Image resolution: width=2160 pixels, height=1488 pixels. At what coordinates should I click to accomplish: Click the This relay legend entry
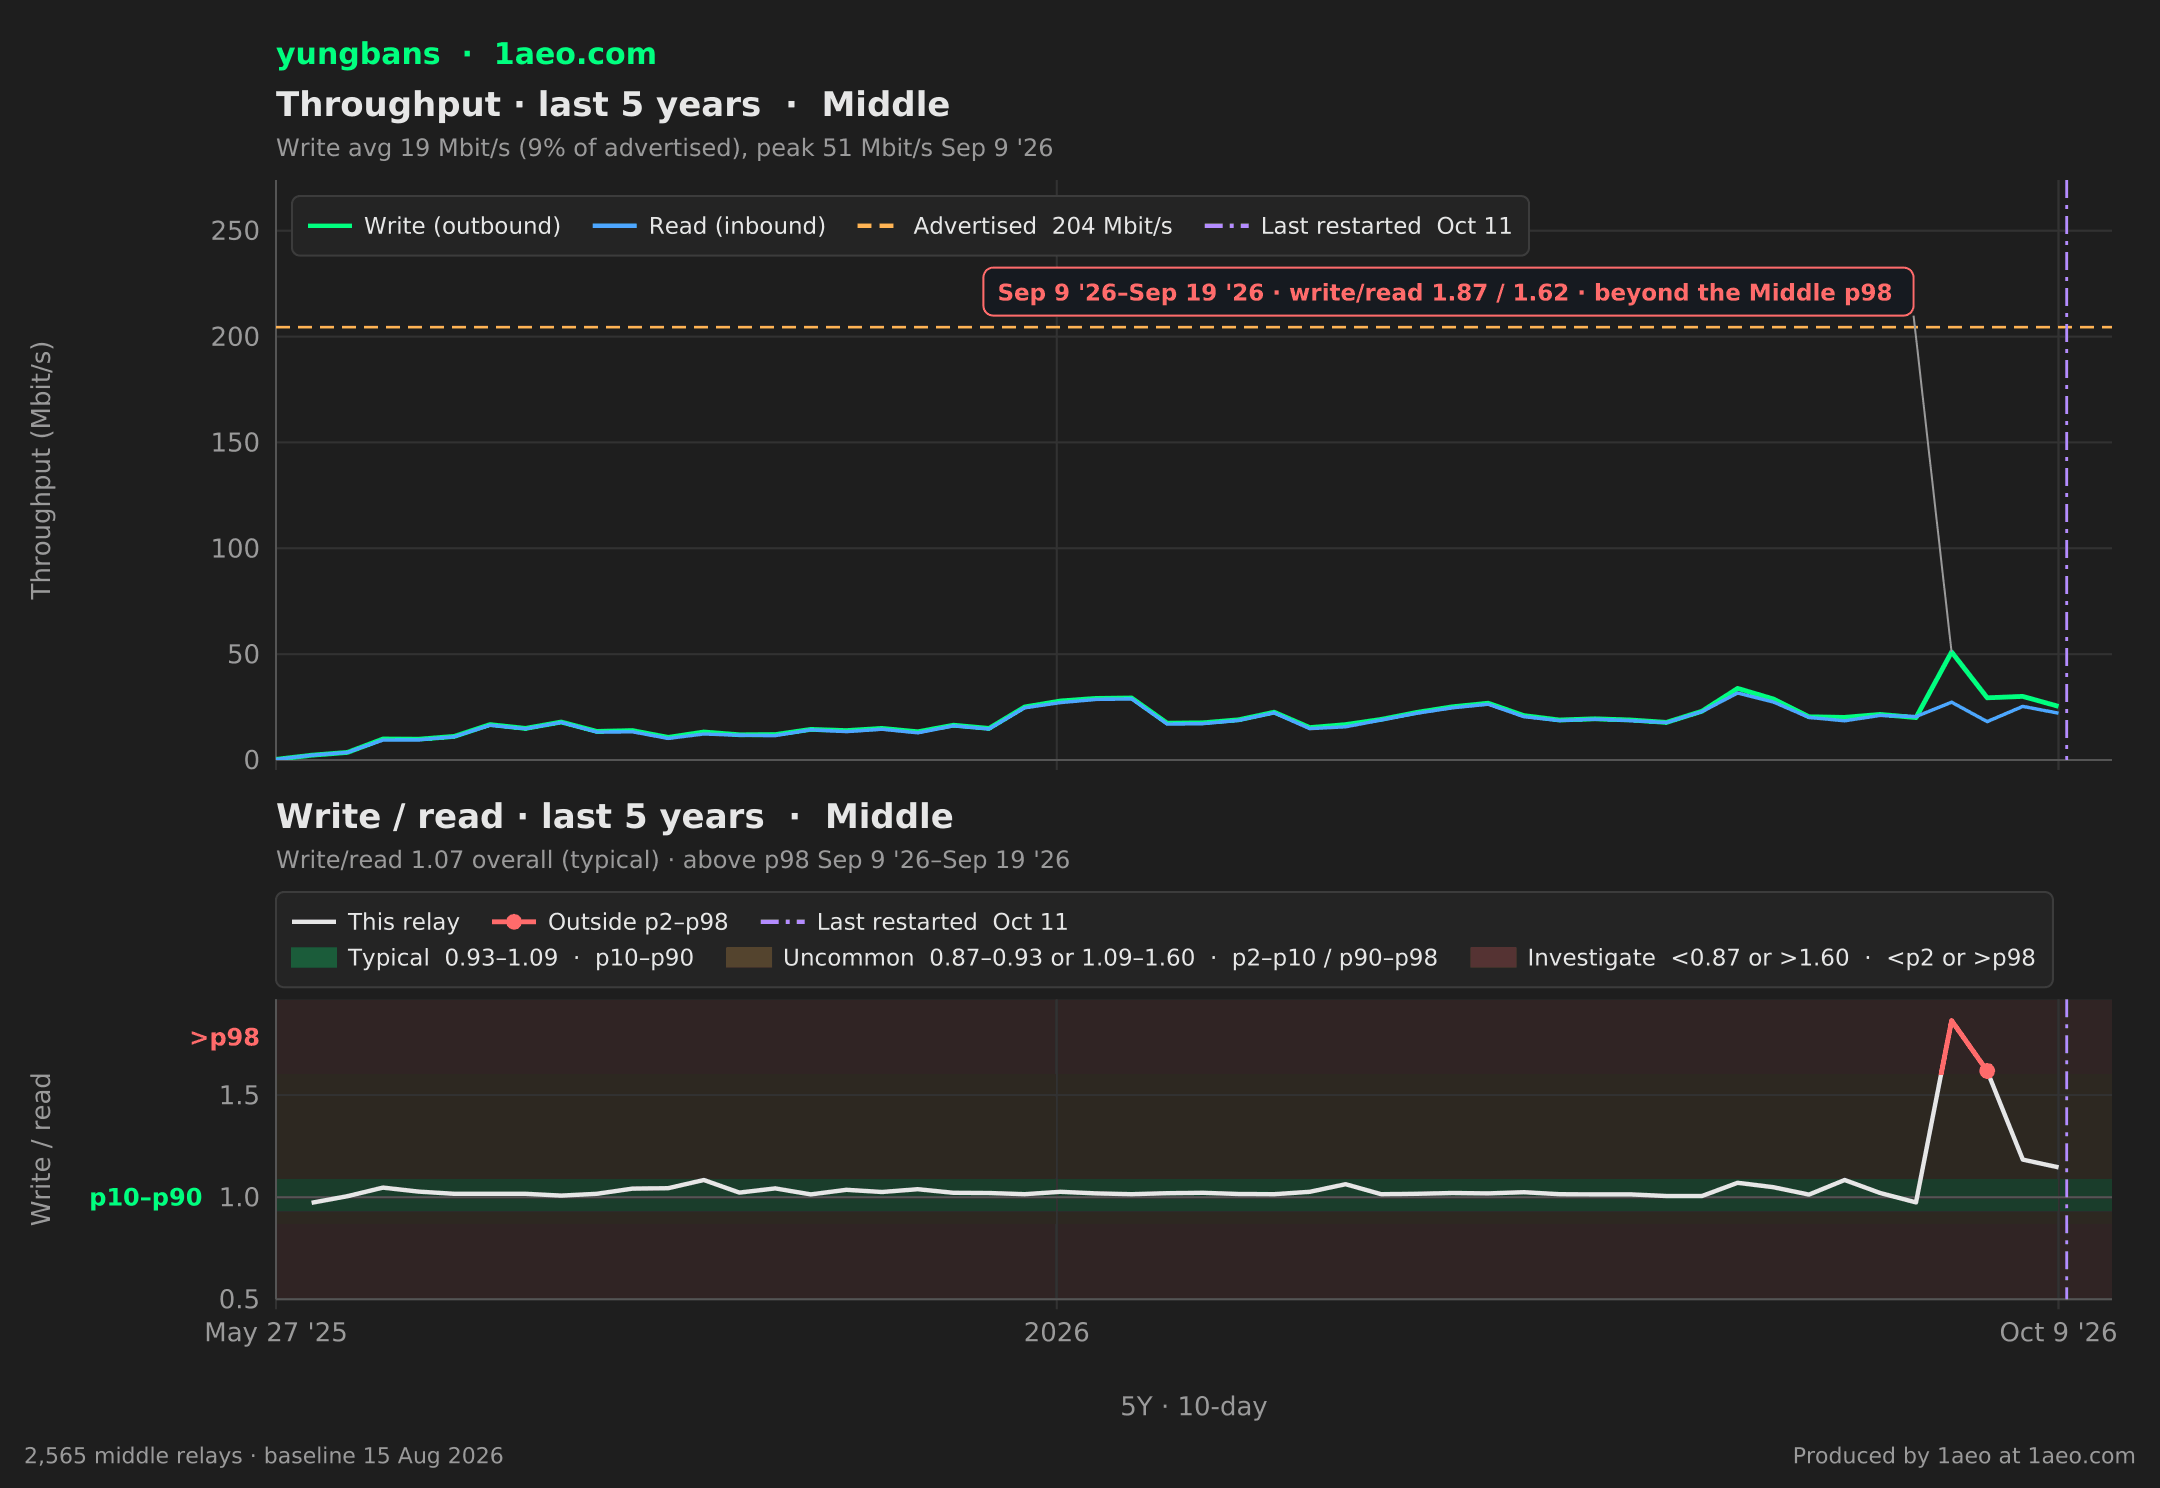point(376,922)
